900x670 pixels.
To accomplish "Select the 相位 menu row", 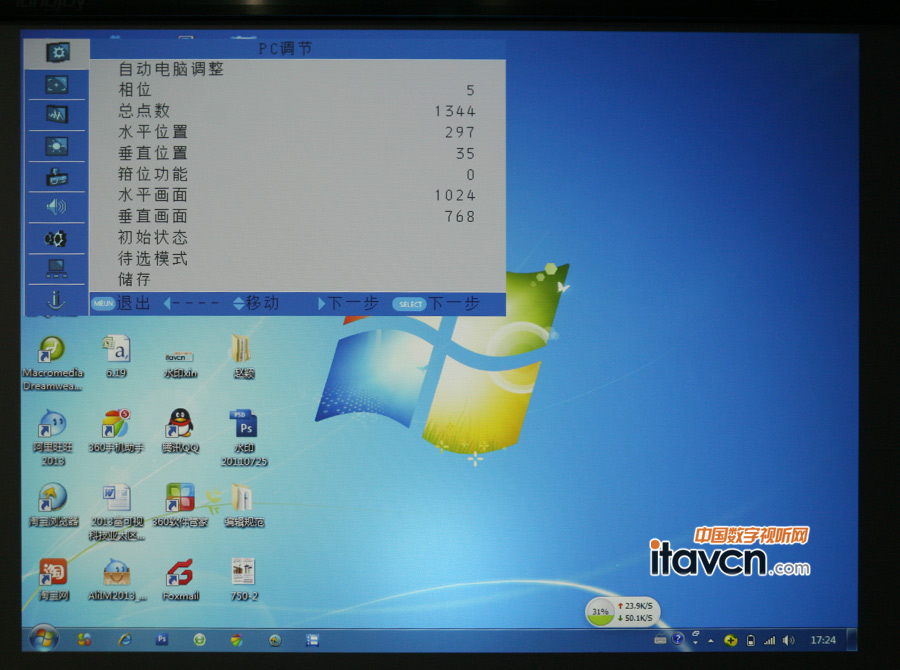I will point(298,90).
